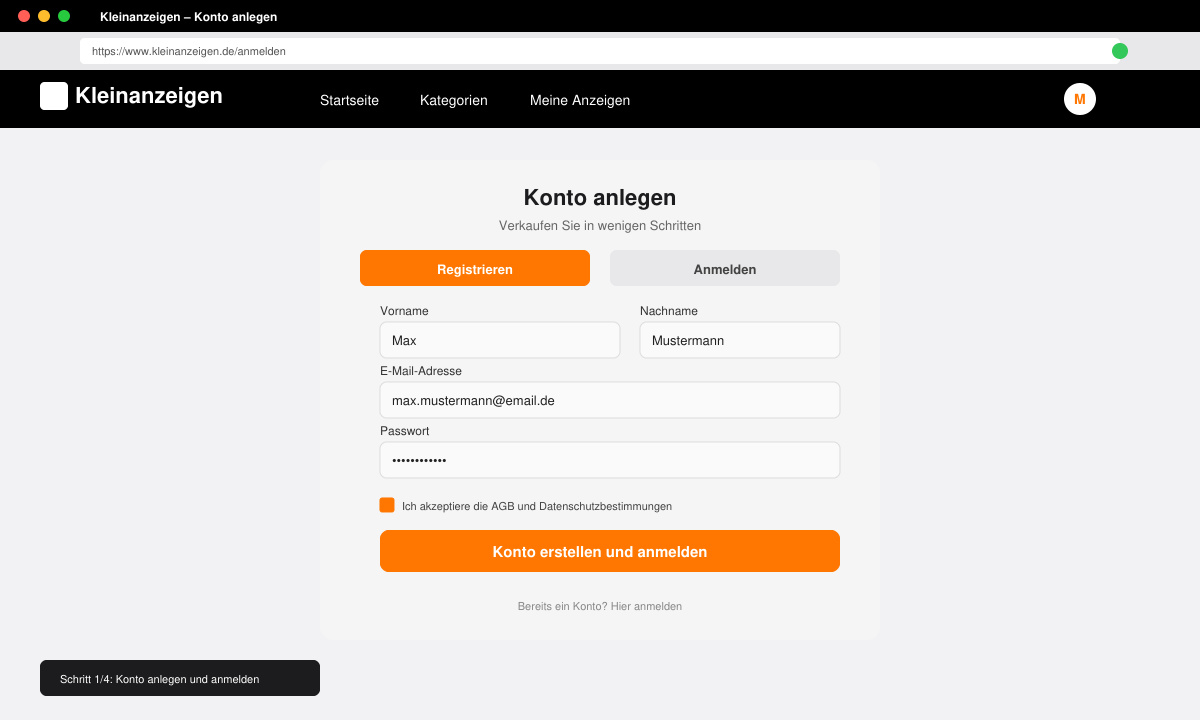Click the green status indicator in address bar
This screenshot has width=1200, height=720.
pyautogui.click(x=1120, y=51)
